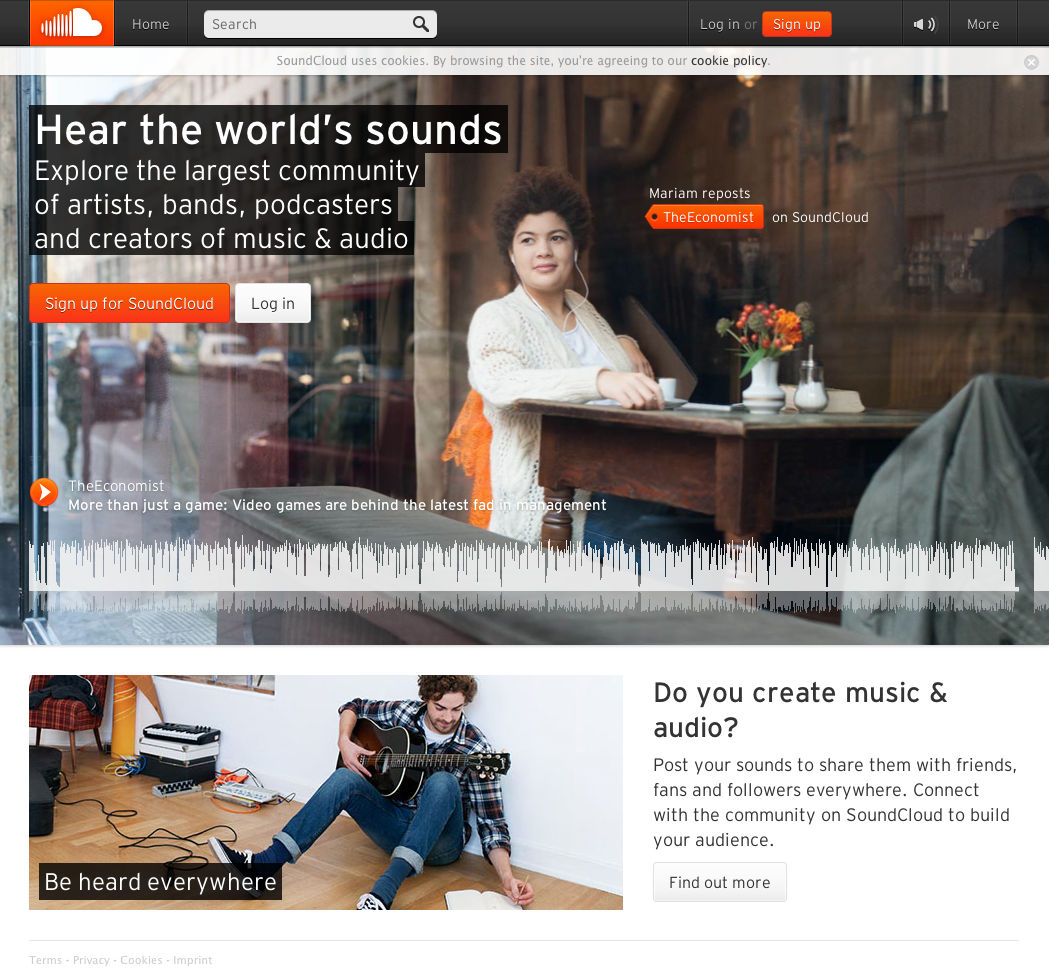This screenshot has height=979, width=1049.
Task: Click the search magnifier icon
Action: 421,24
